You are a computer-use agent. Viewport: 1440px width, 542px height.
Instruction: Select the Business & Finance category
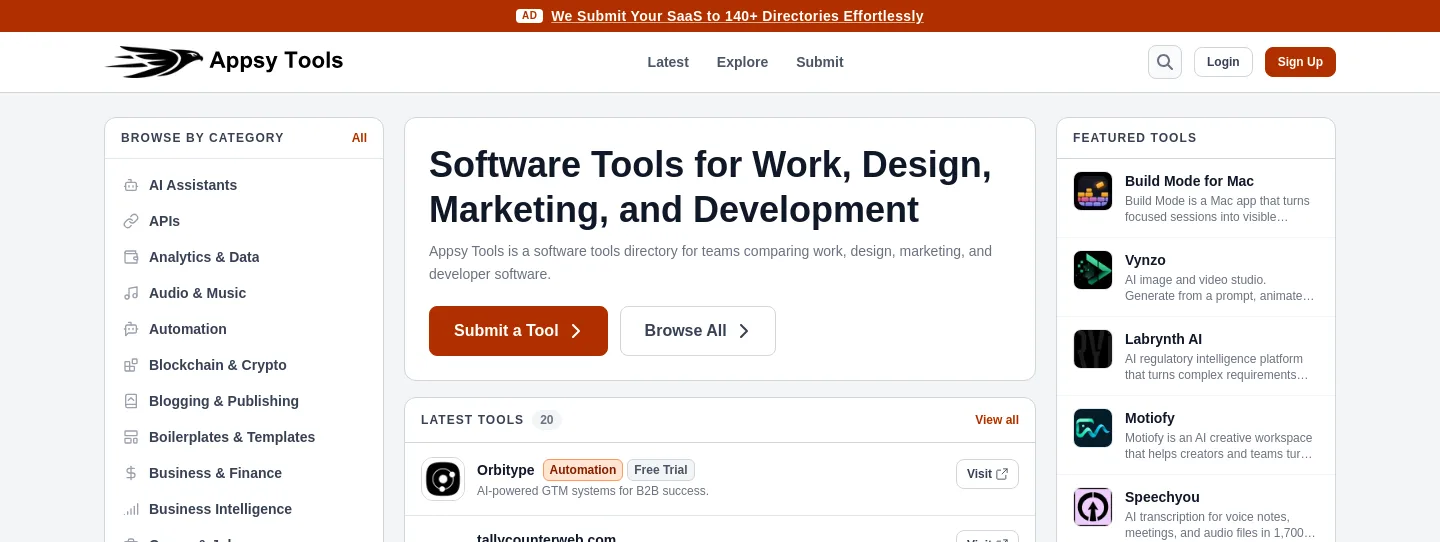(x=215, y=473)
